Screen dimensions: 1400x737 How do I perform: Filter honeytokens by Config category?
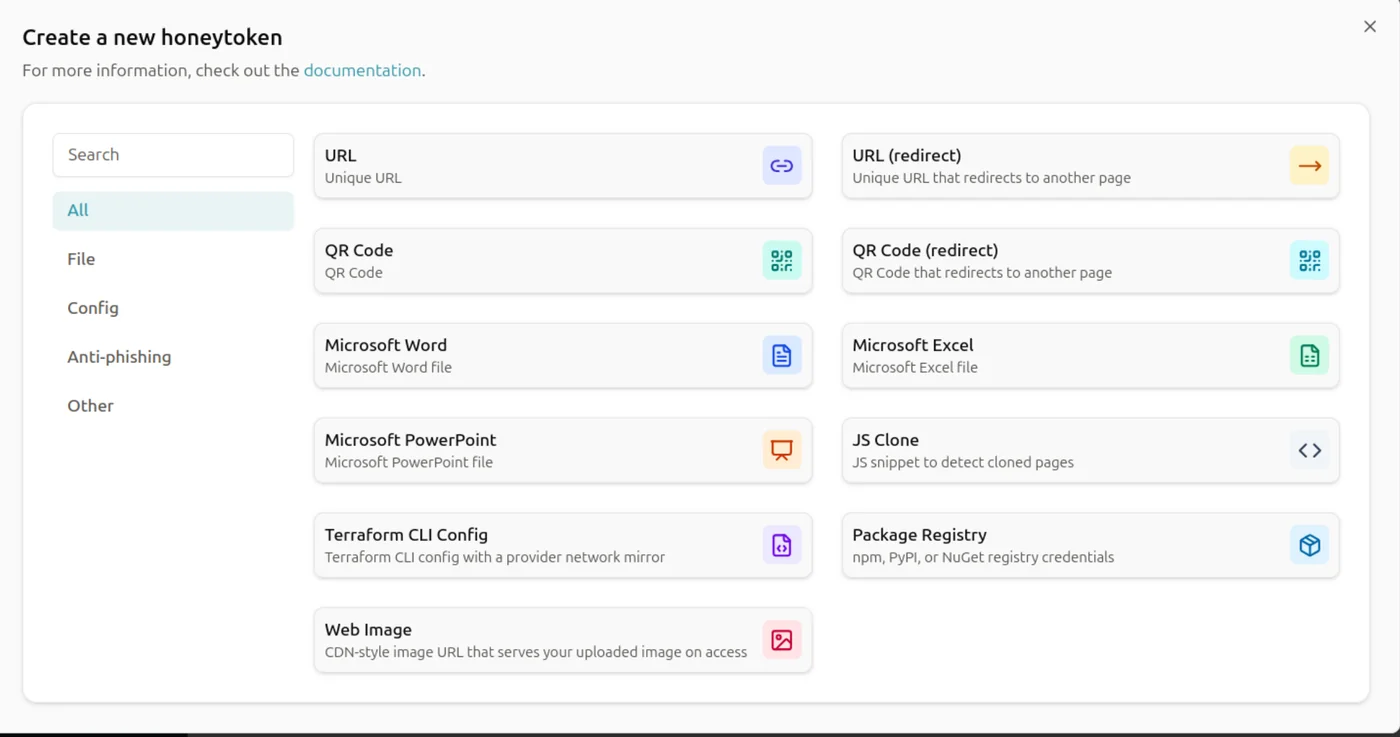[173, 308]
